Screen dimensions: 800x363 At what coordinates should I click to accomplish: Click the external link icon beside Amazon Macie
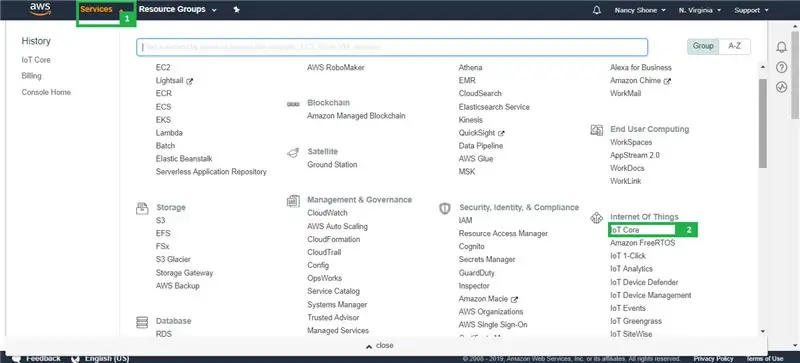(x=514, y=299)
